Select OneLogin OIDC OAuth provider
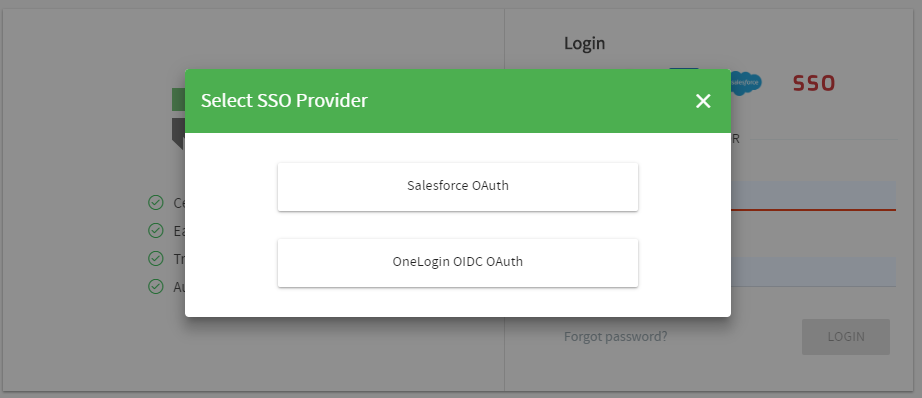Image resolution: width=922 pixels, height=398 pixels. 457,262
